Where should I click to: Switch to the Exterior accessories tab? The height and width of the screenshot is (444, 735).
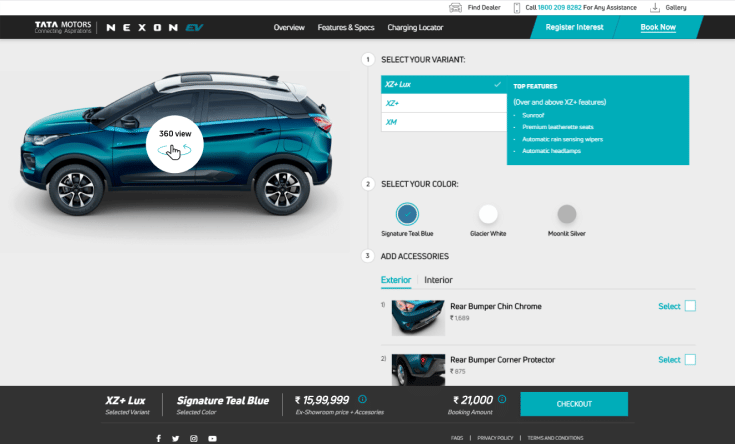(396, 280)
